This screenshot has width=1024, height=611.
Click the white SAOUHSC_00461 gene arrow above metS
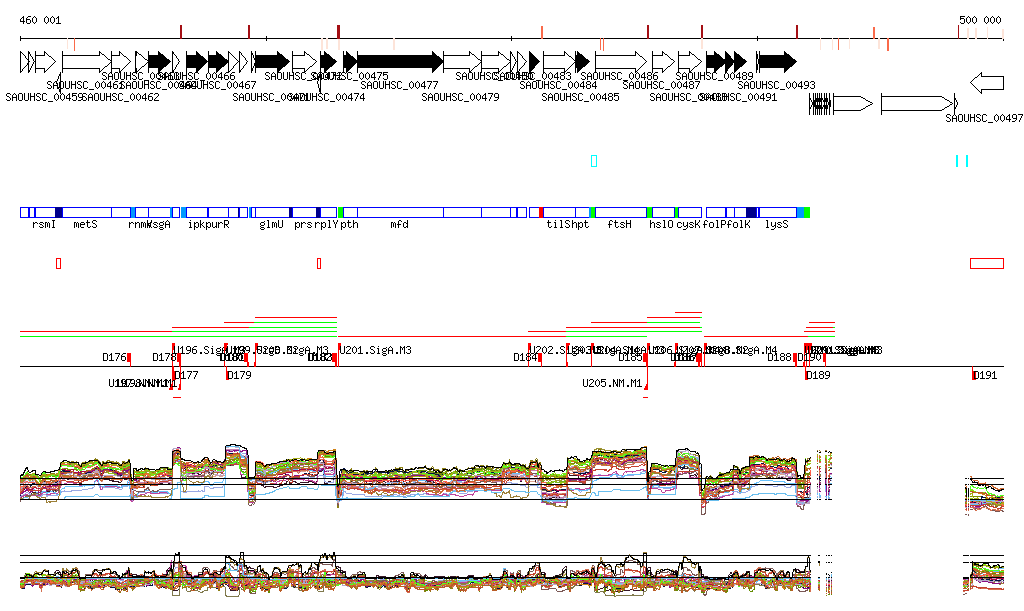pos(86,62)
